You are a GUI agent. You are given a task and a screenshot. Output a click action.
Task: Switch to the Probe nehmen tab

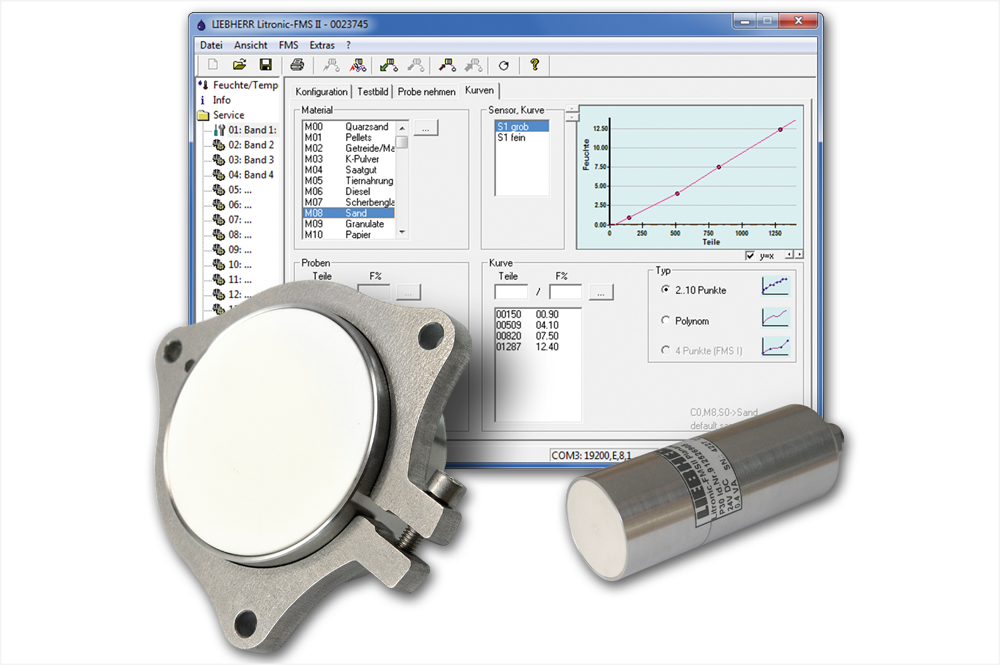(426, 92)
